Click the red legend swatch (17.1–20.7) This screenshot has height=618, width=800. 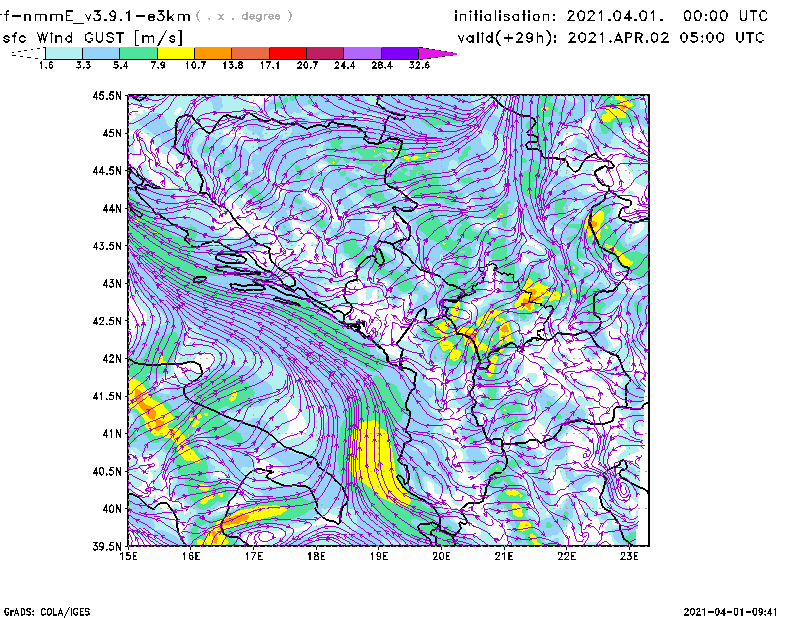tap(288, 53)
